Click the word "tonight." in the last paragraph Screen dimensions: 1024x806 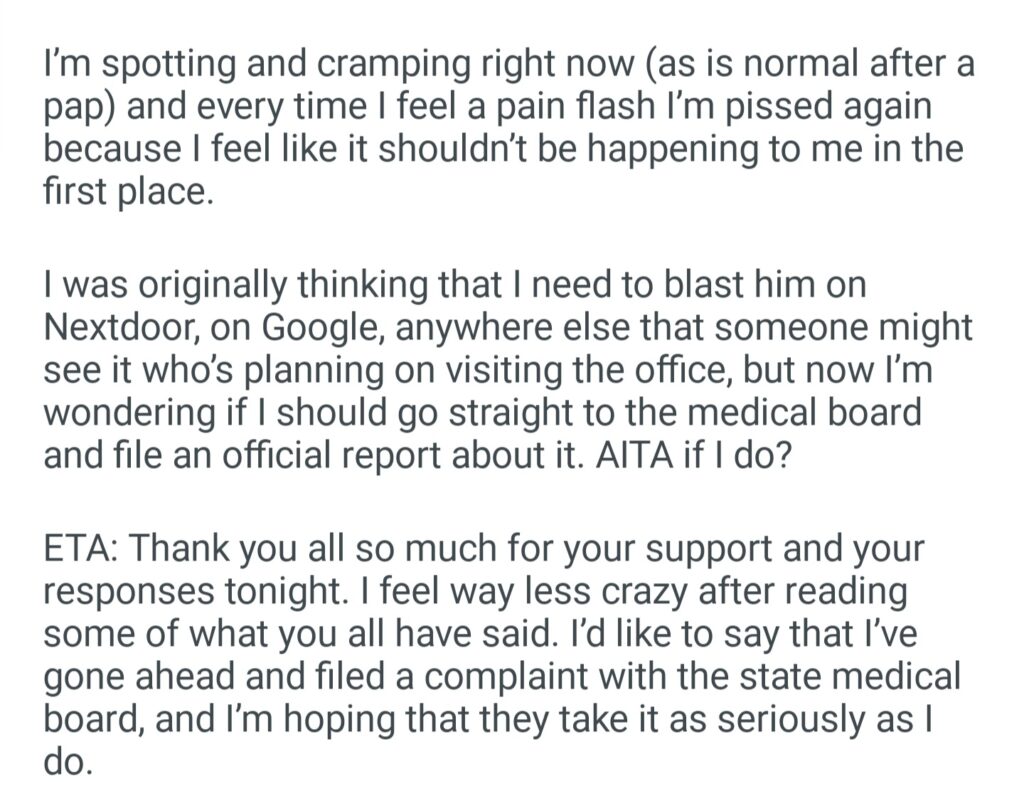click(288, 592)
